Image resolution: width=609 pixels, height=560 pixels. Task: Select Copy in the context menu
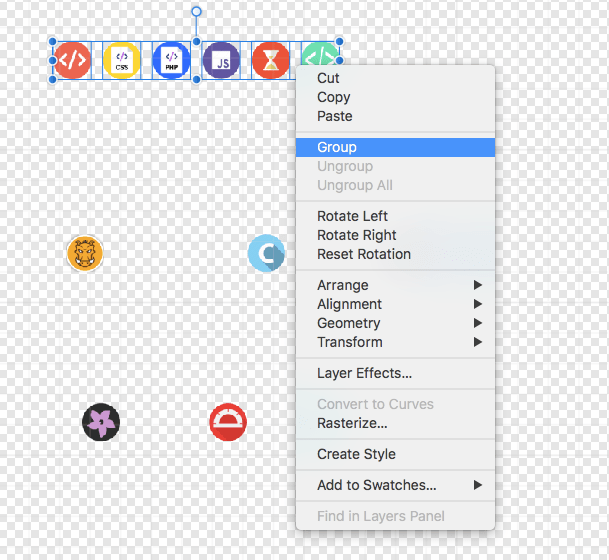point(333,97)
